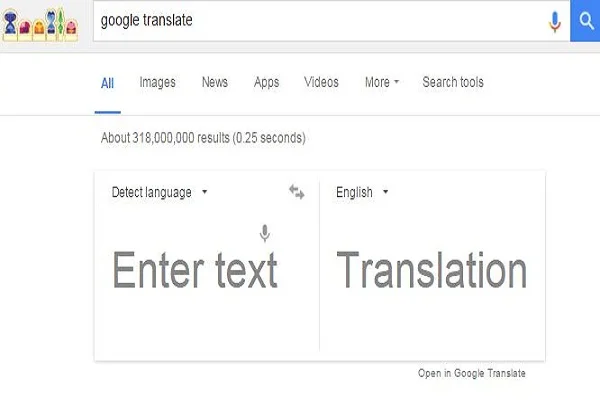Click the Enter text placeholder
Viewport: 600px width, 400px height.
[195, 270]
